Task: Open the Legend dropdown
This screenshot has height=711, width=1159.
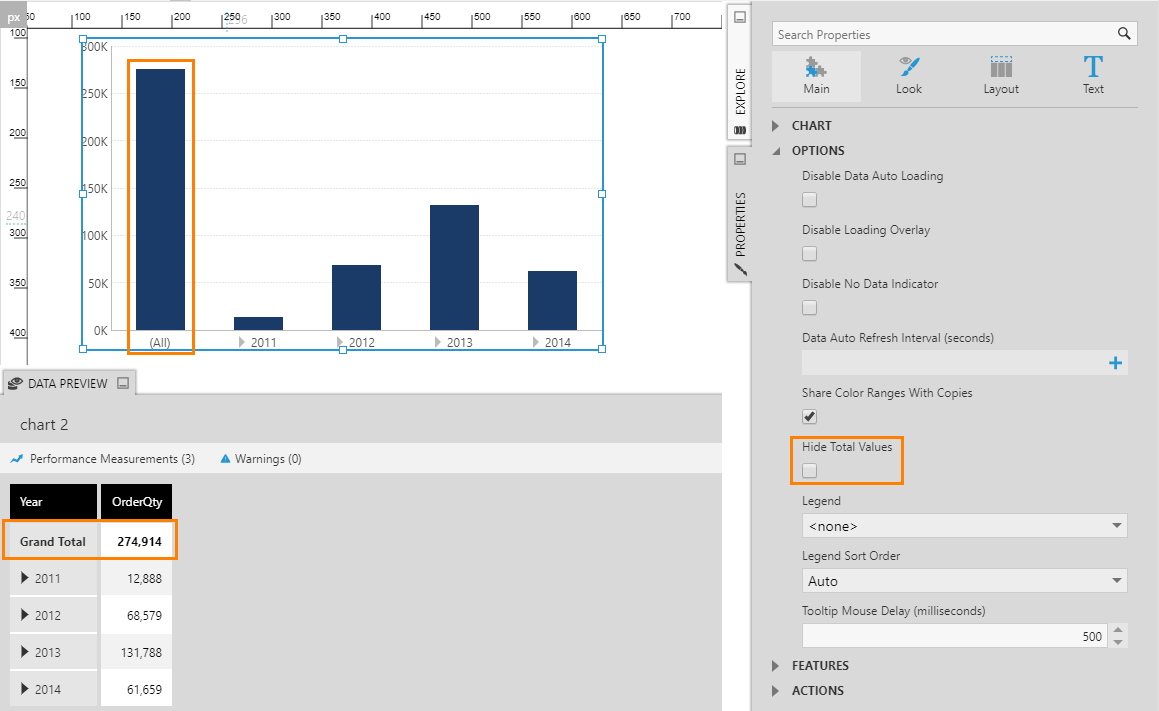Action: (x=964, y=526)
